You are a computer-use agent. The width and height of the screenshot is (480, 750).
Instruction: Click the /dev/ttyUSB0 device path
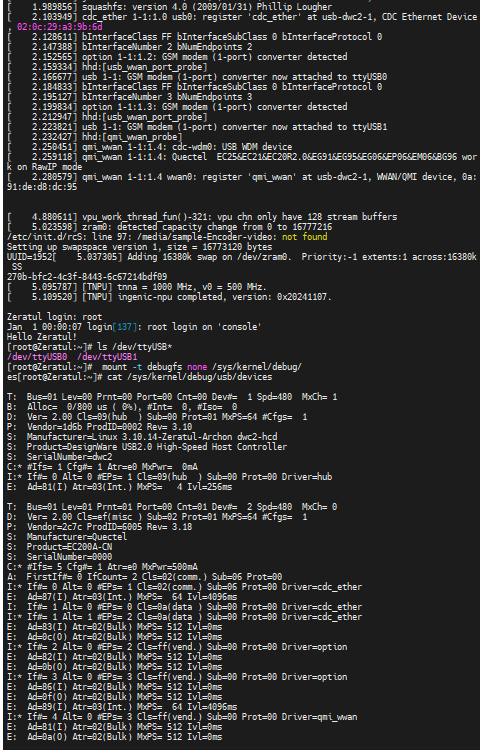pos(30,357)
